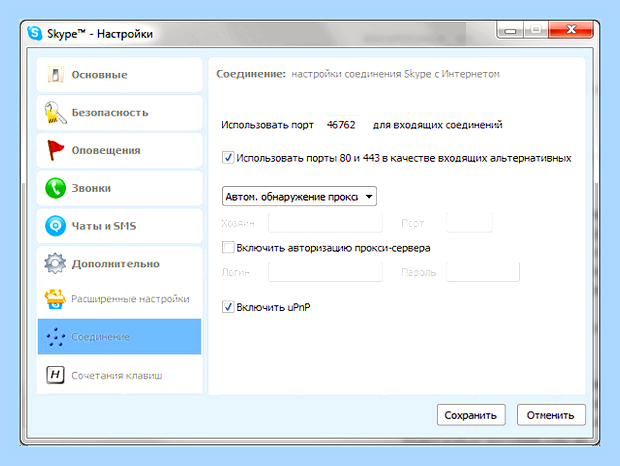Switch to Оповещения section
The width and height of the screenshot is (620, 466).
click(x=119, y=150)
